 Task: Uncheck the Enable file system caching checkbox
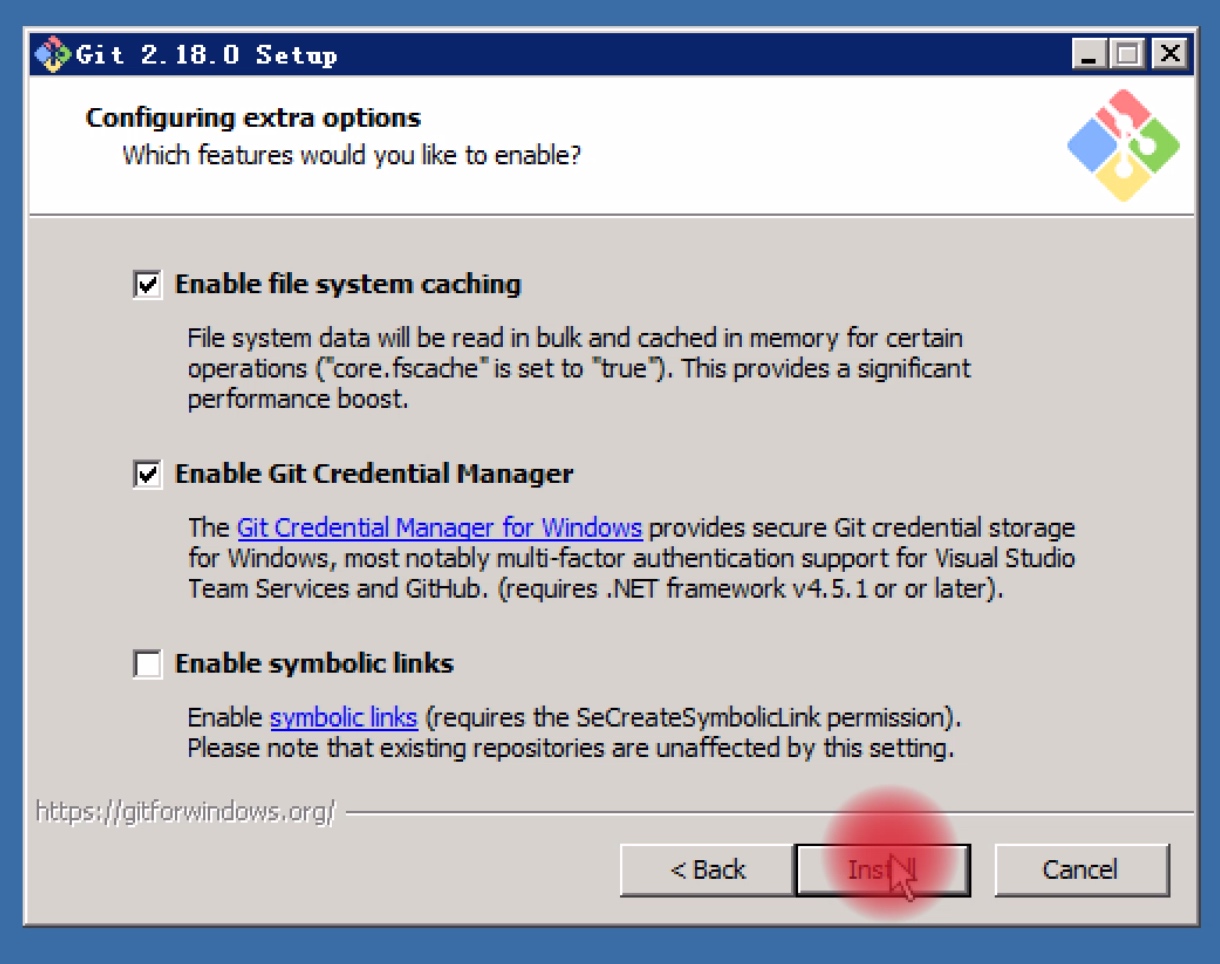point(148,285)
